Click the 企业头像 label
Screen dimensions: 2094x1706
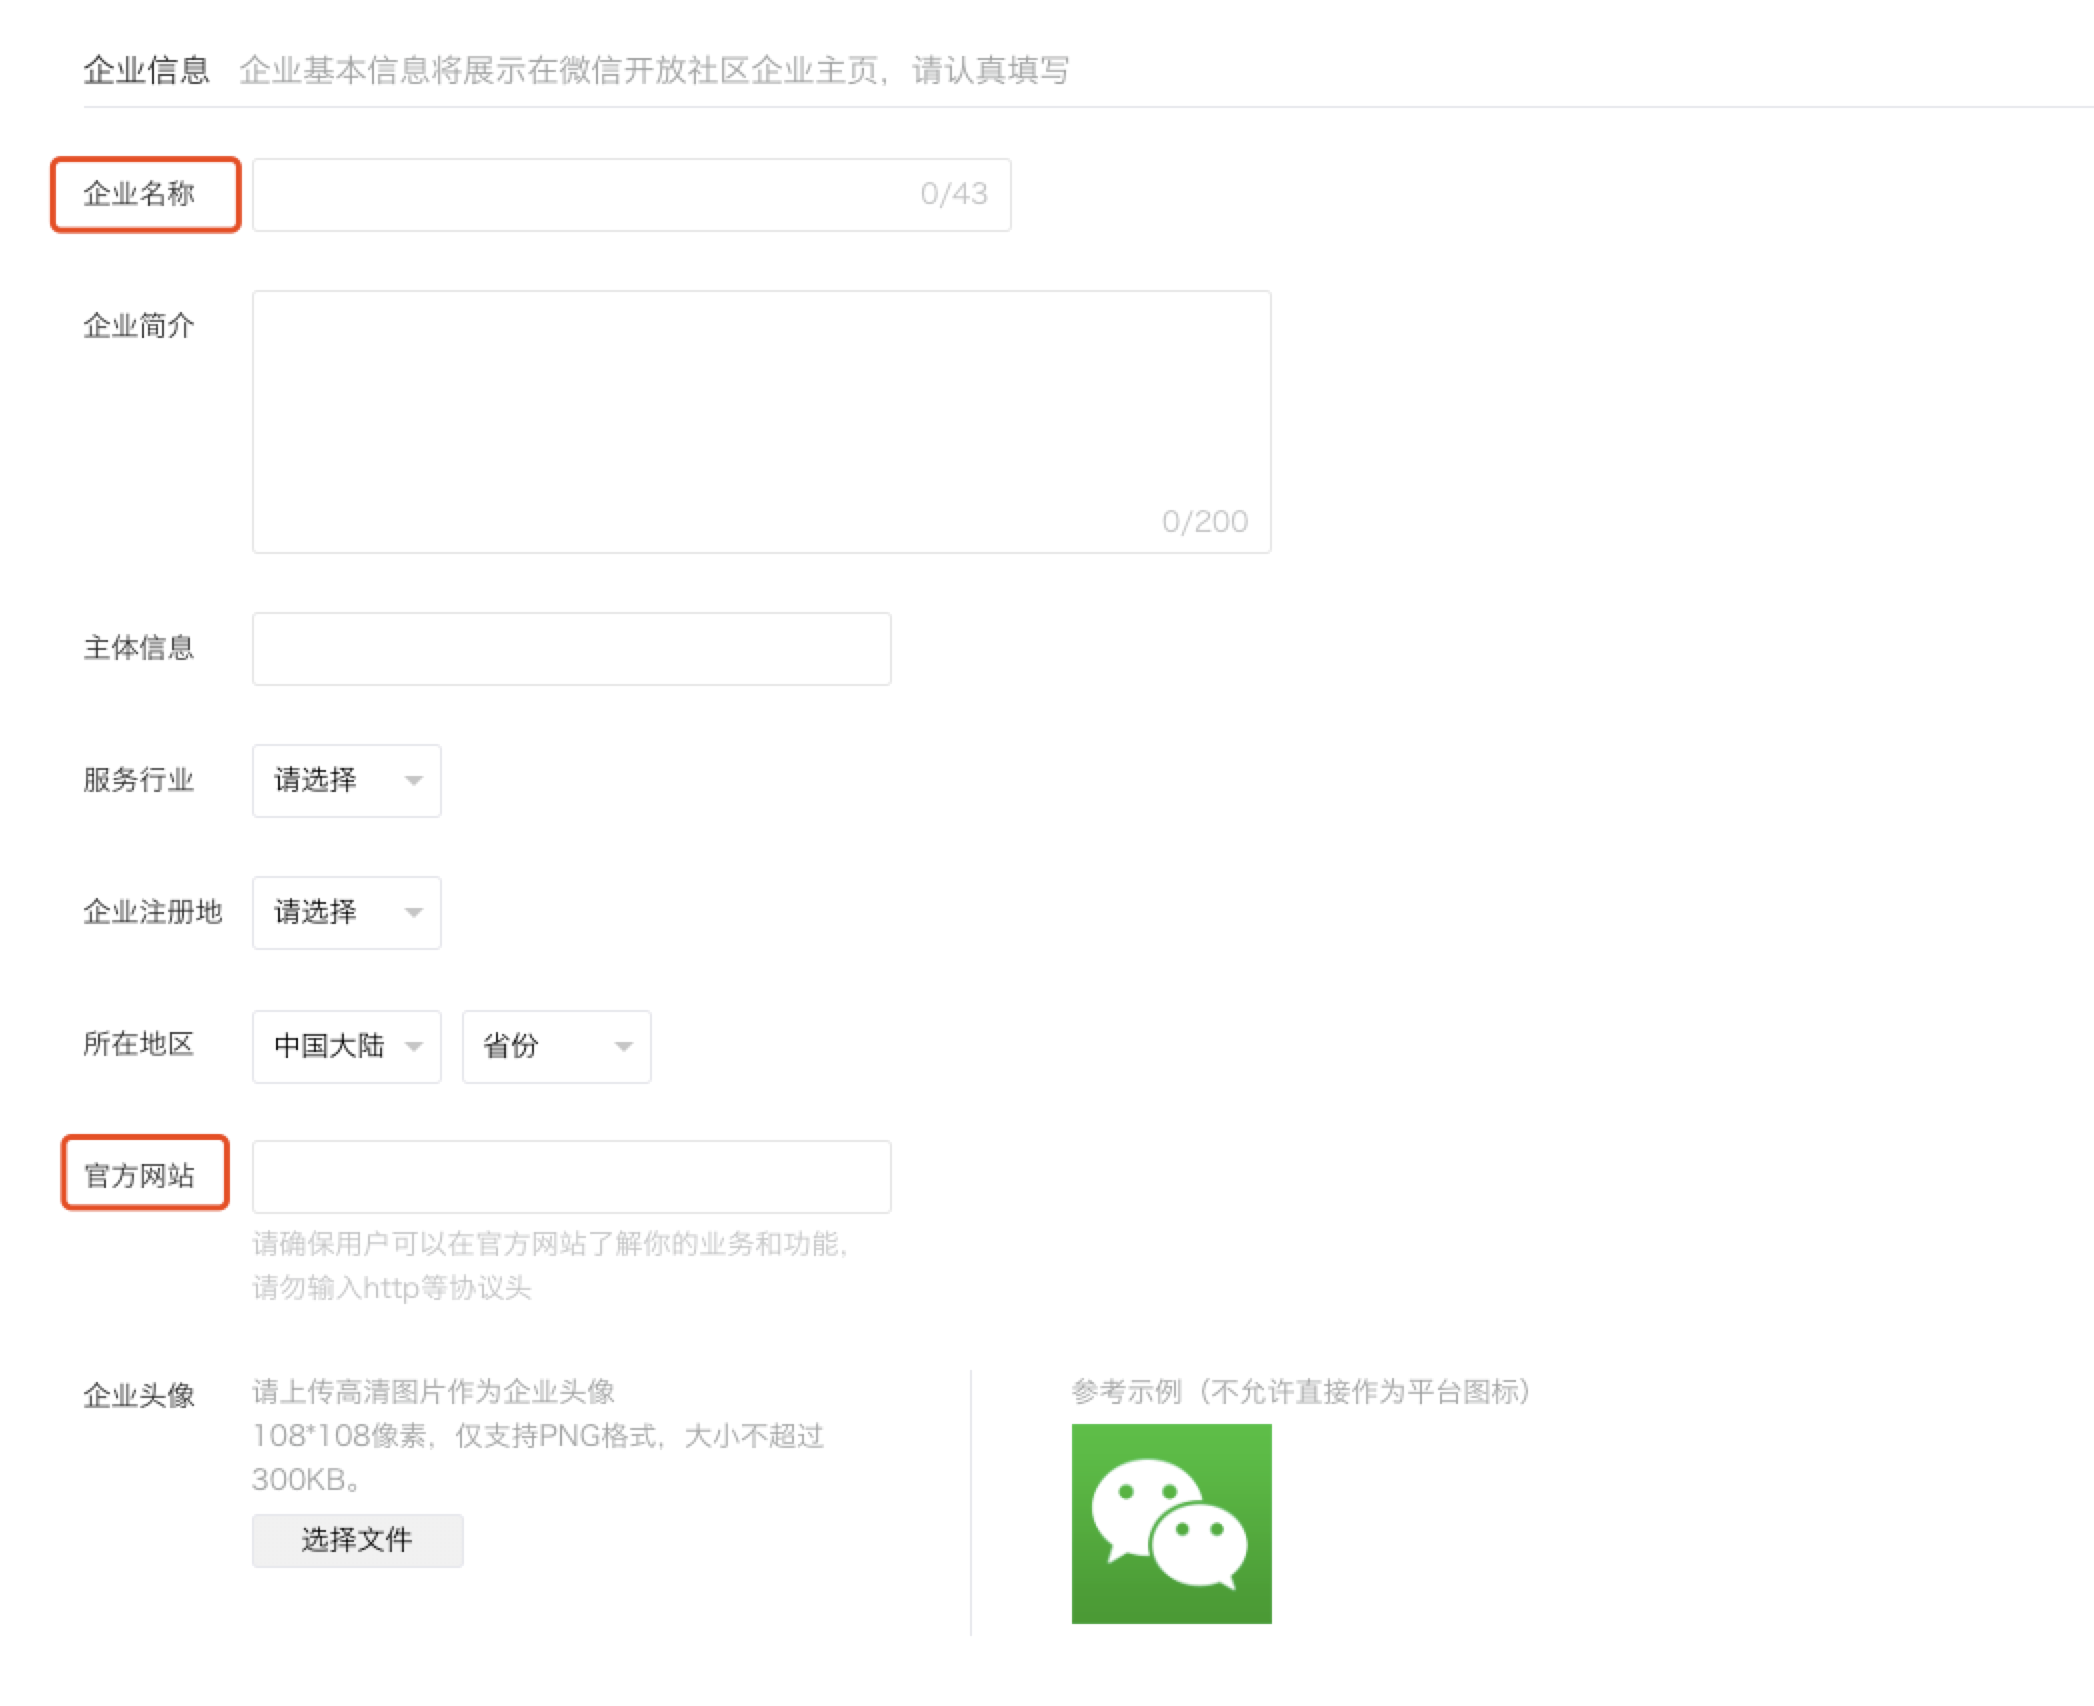pyautogui.click(x=139, y=1395)
